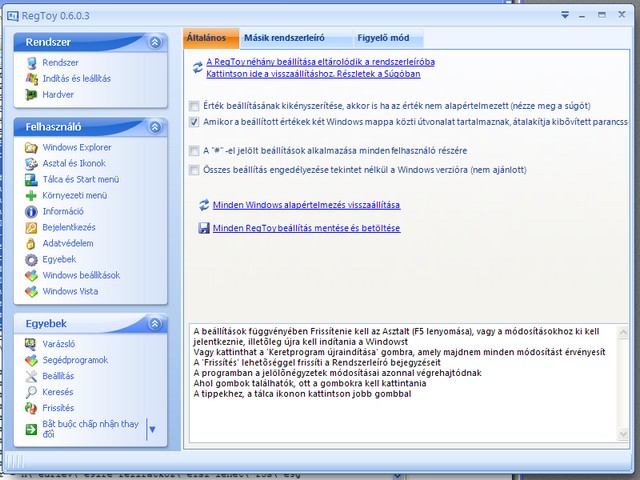Click the refresh icon beside the registry settings link
640x480 pixels.
[x=198, y=67]
